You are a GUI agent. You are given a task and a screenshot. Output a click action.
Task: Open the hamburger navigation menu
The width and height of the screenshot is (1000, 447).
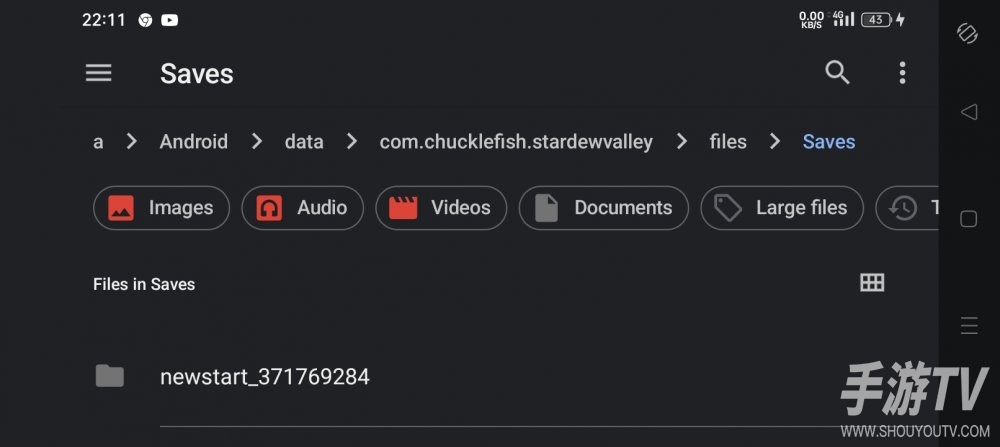[x=99, y=73]
